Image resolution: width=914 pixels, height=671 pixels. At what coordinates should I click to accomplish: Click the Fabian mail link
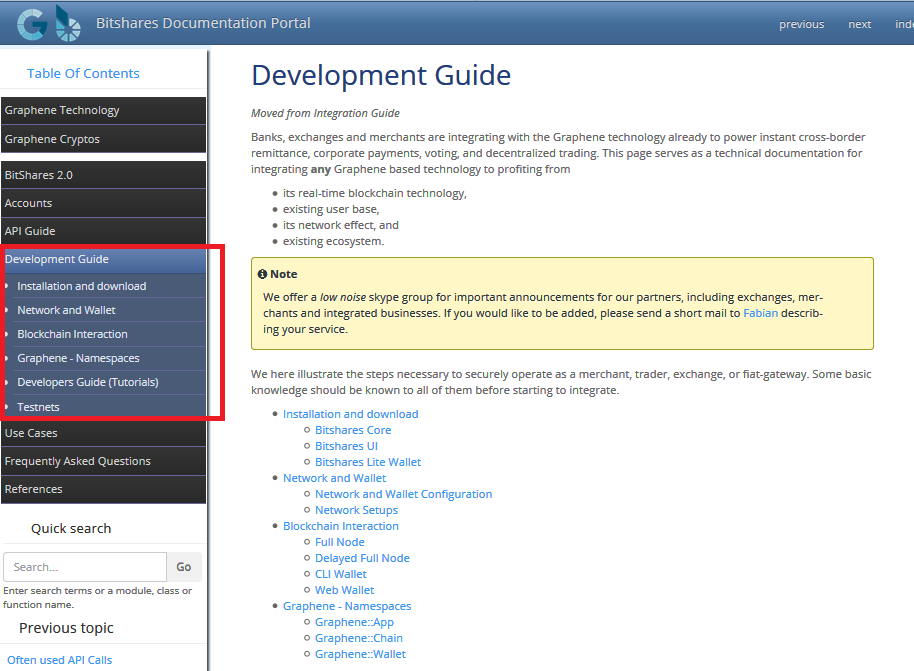[x=760, y=313]
